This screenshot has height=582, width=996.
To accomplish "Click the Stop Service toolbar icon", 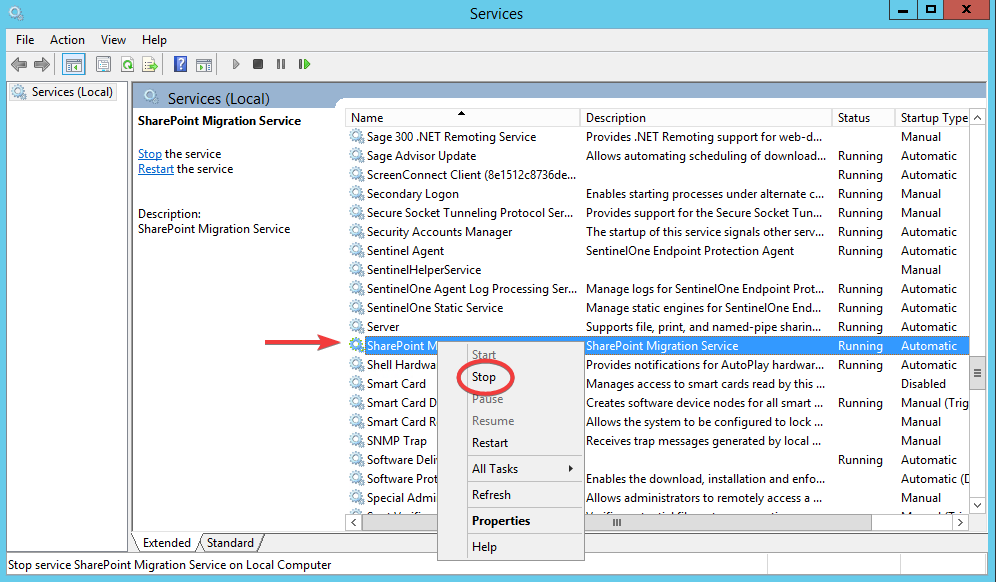I will coord(258,64).
